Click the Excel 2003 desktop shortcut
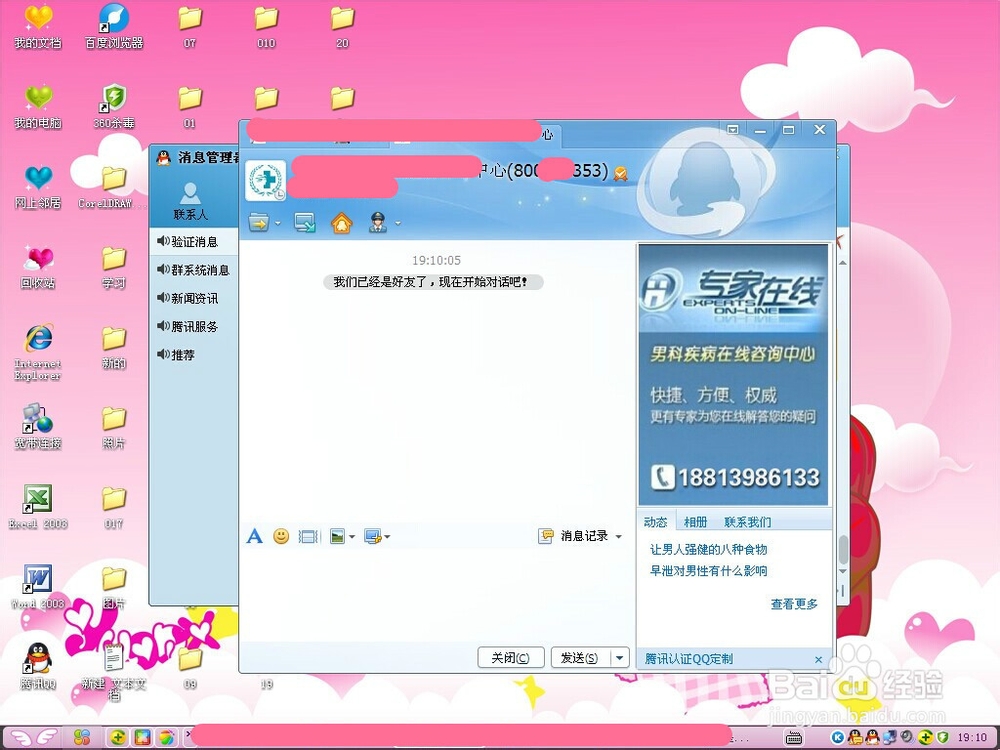 tap(38, 507)
